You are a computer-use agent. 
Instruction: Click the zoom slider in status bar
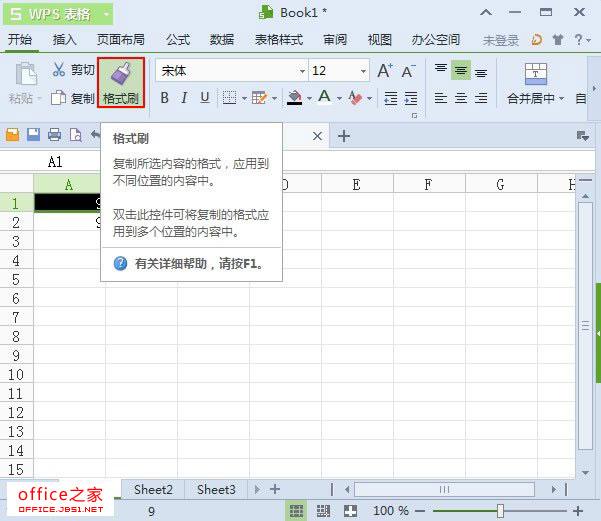point(500,510)
